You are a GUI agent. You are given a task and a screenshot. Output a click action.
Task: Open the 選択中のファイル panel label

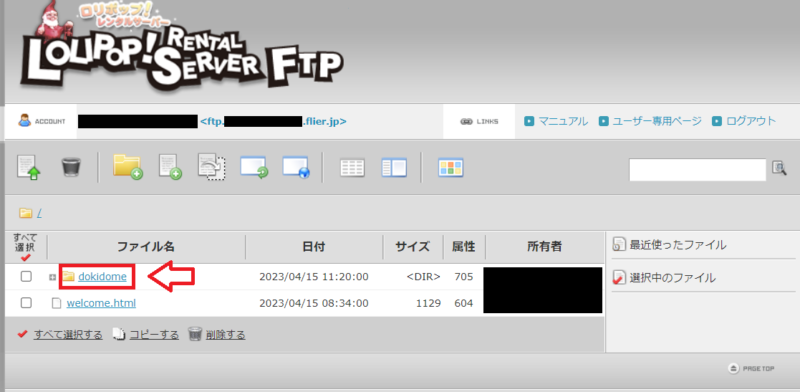(672, 278)
